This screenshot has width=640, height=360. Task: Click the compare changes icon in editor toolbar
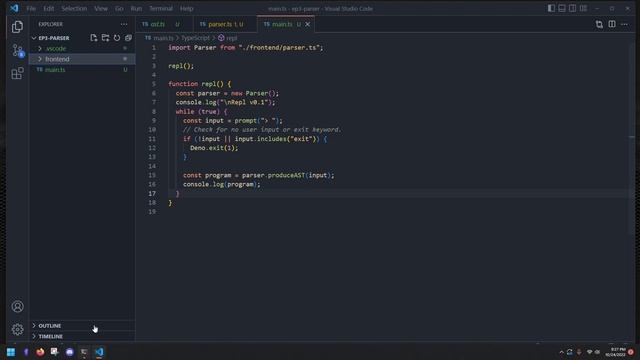point(599,24)
